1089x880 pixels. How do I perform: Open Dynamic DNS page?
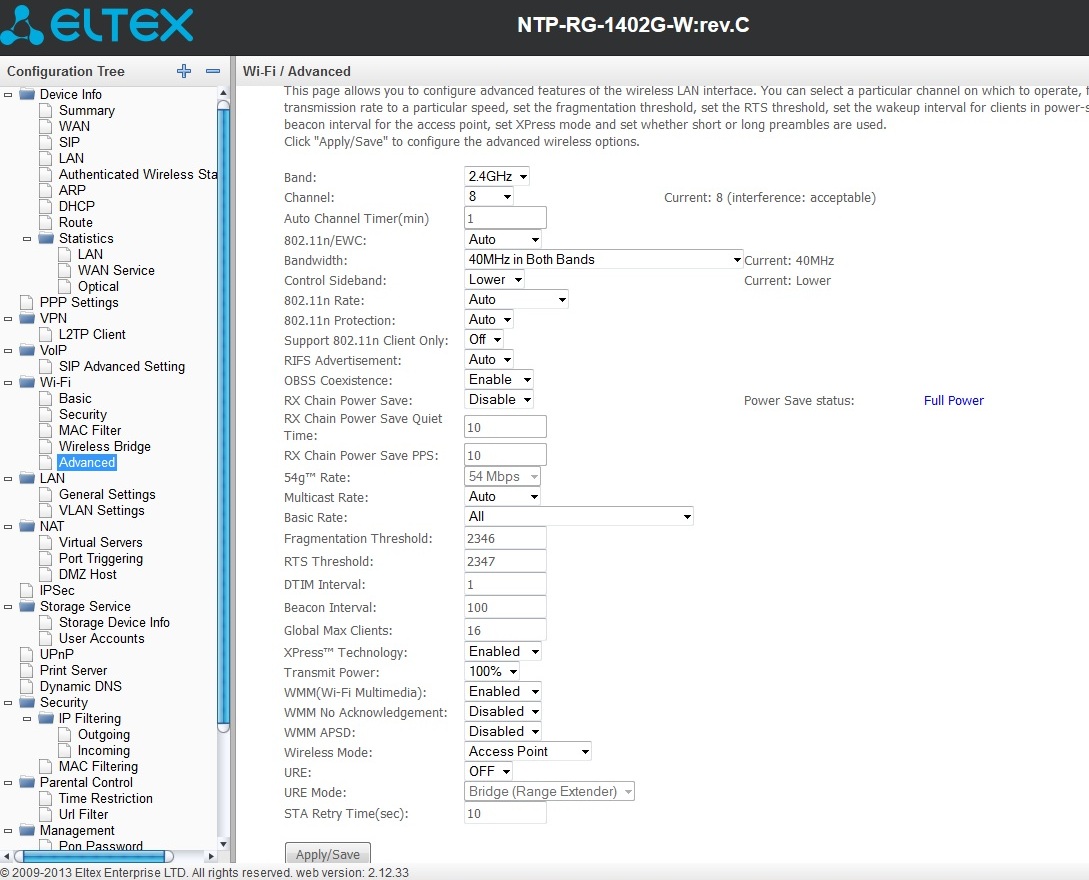point(81,686)
